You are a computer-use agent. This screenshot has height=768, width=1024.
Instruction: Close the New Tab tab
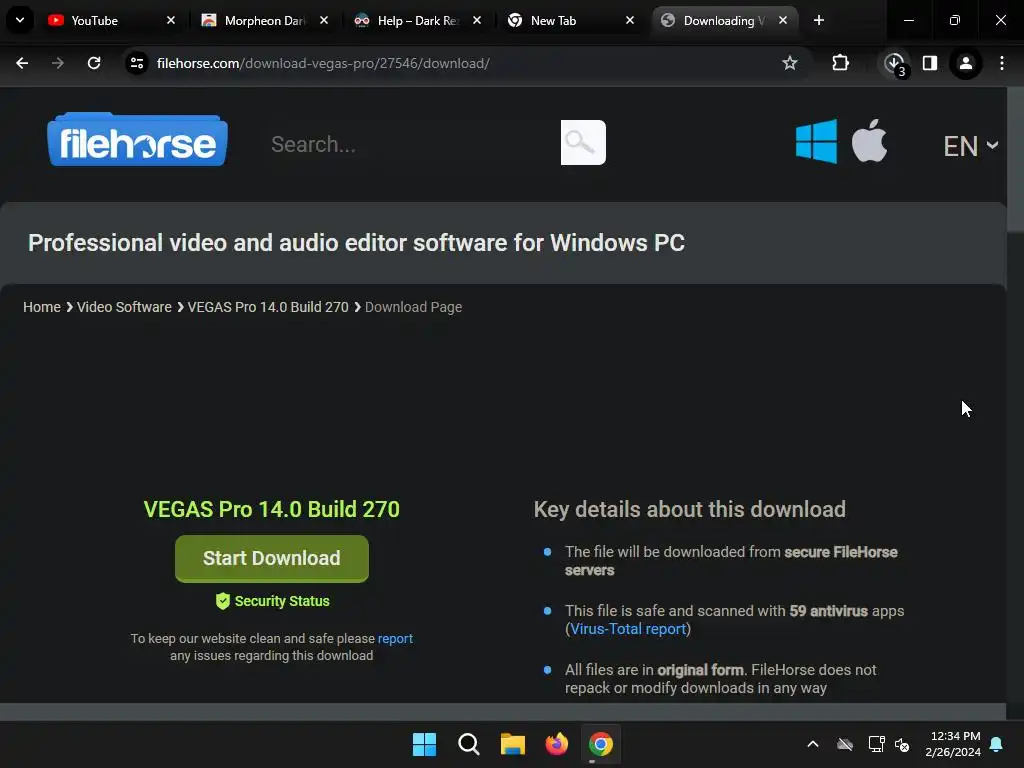coord(630,21)
